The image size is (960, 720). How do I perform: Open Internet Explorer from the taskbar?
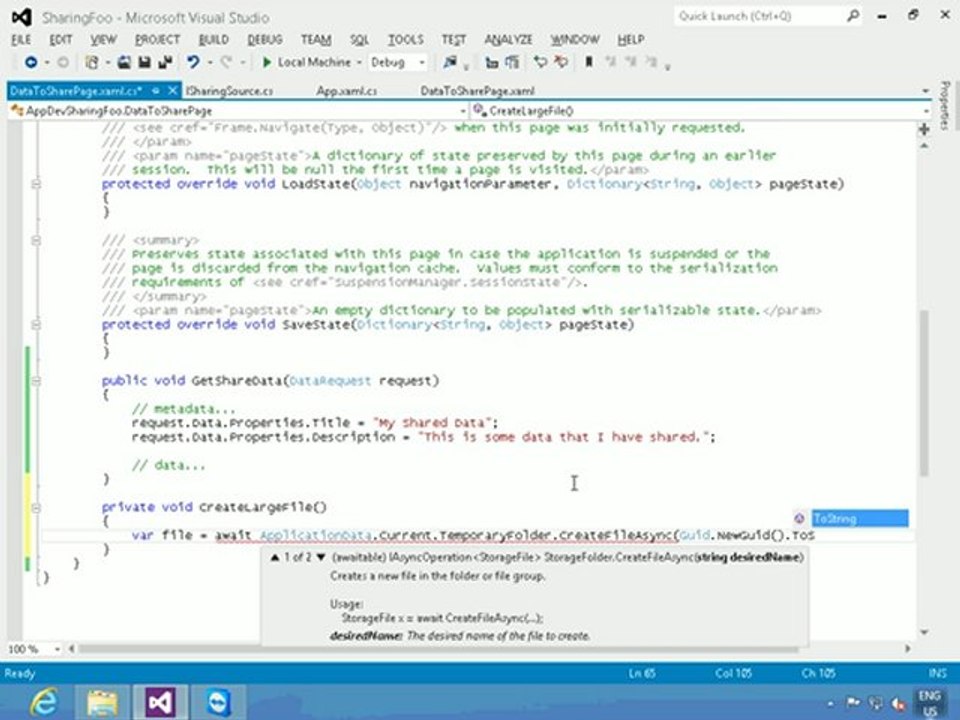[45, 702]
